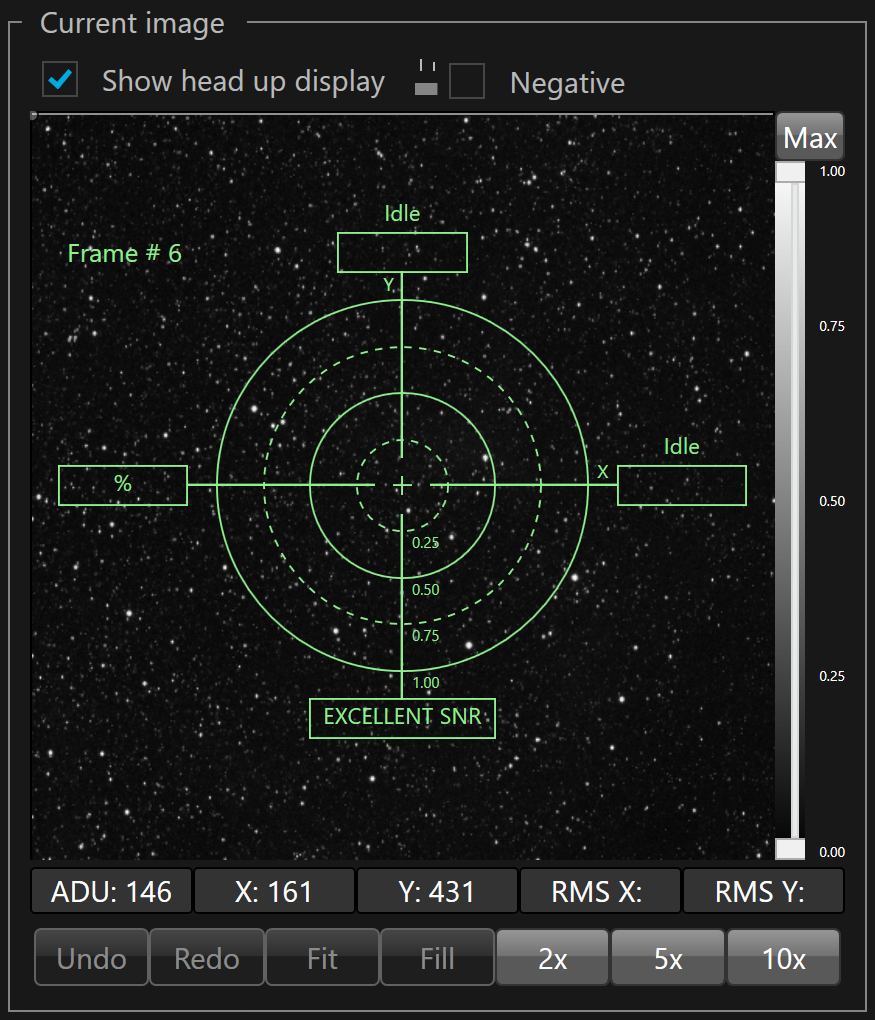Uncheck Show head up display checkbox
This screenshot has width=875, height=1020.
tap(60, 79)
